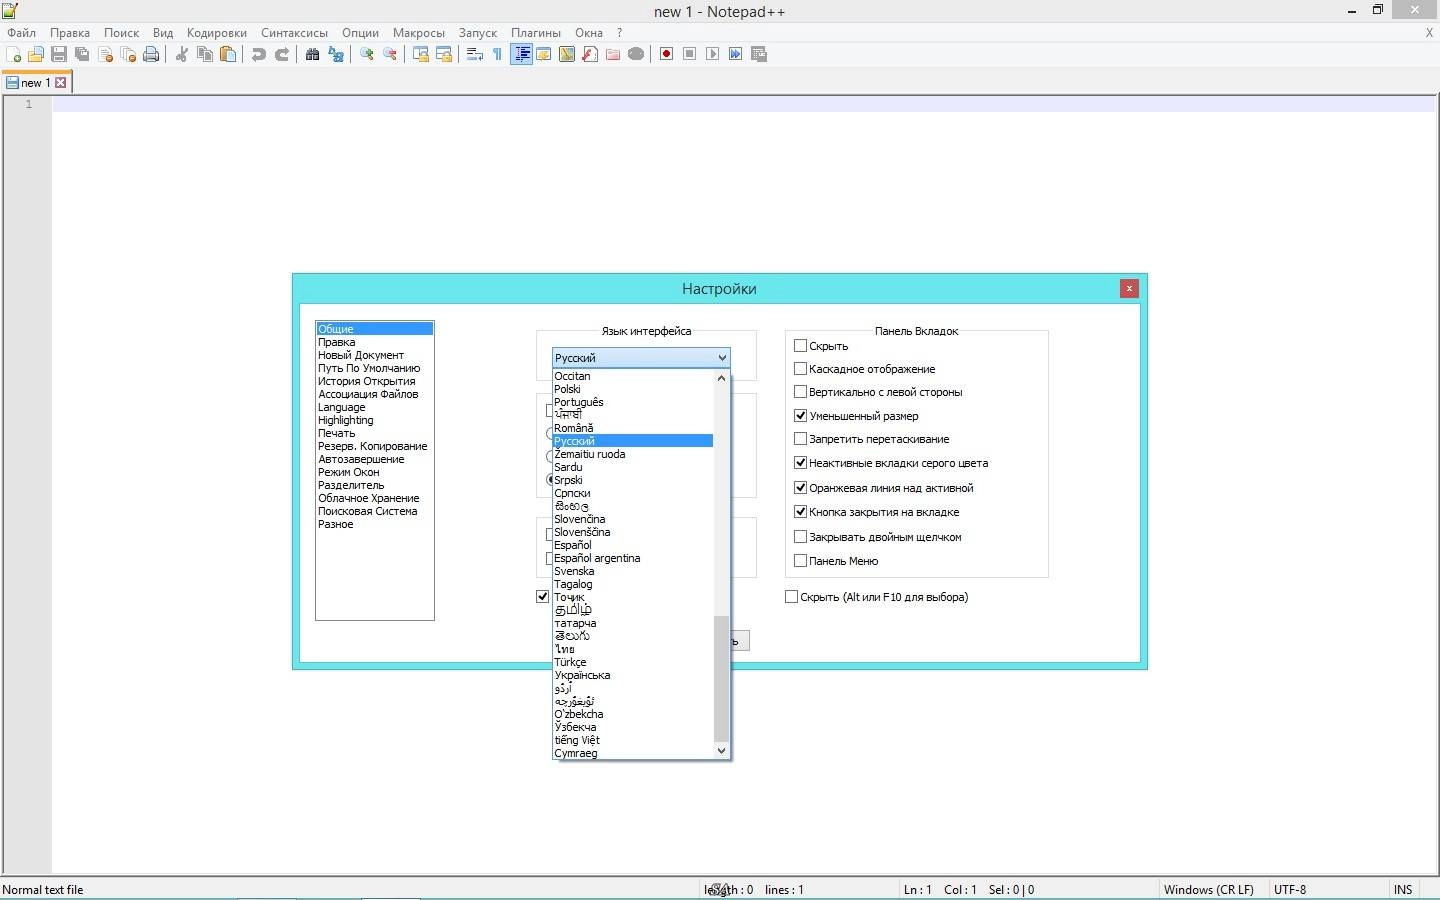Image resolution: width=1440 pixels, height=900 pixels.
Task: Click the Stop Recording macro icon
Action: point(690,54)
